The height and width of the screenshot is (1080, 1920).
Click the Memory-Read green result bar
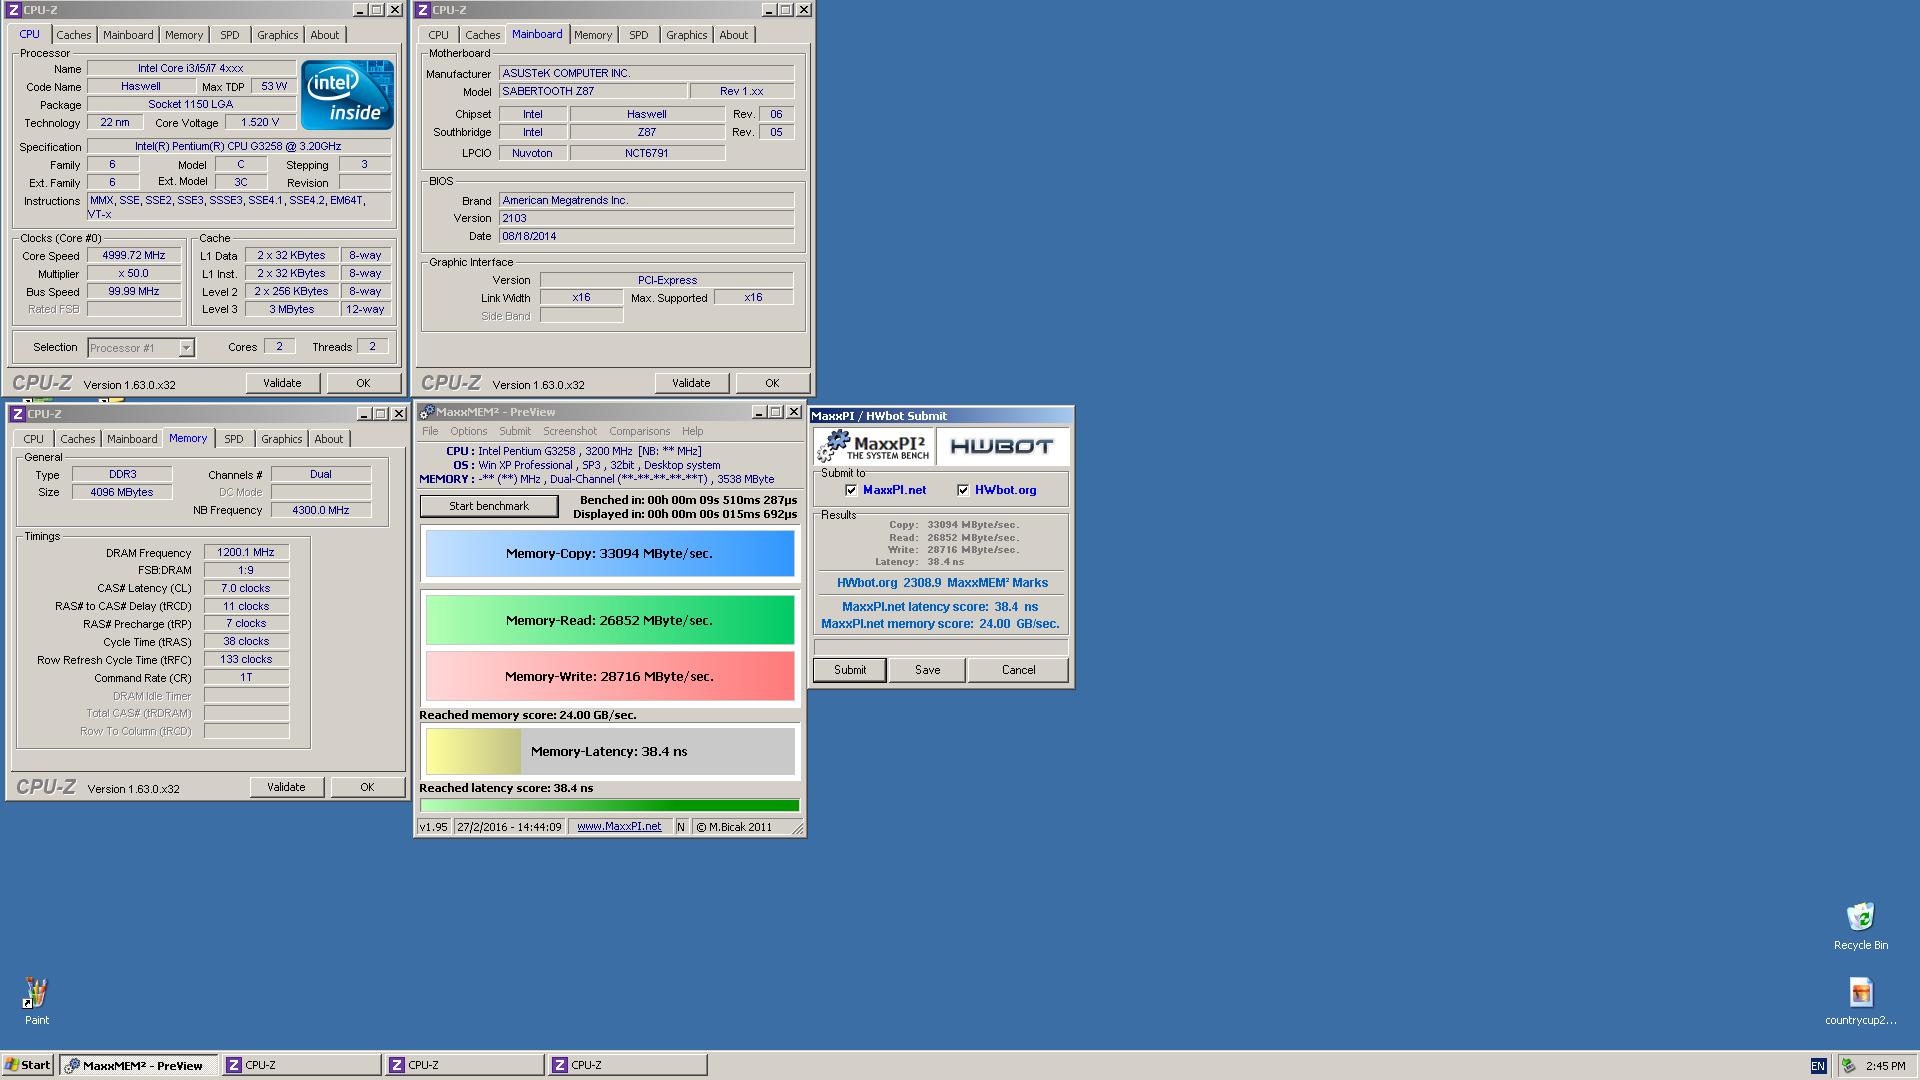click(610, 620)
